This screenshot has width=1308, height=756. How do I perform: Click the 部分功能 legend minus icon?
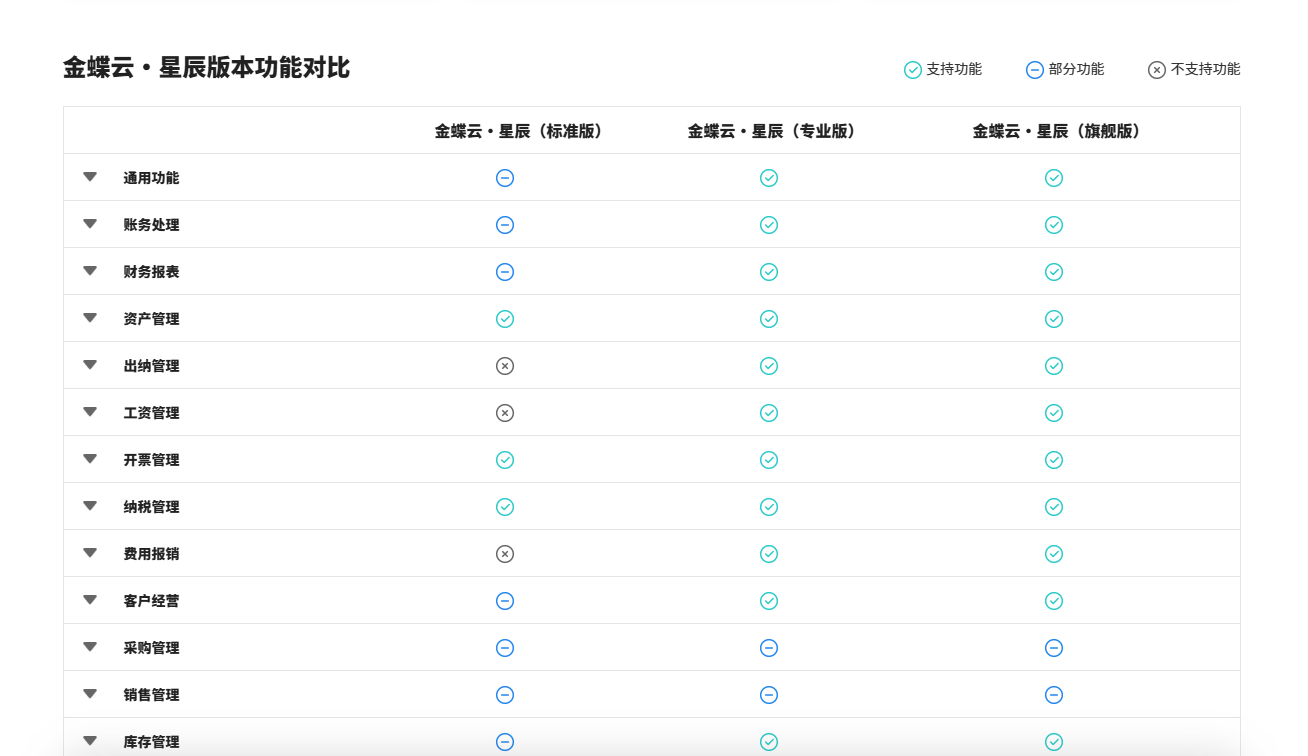coord(1034,69)
